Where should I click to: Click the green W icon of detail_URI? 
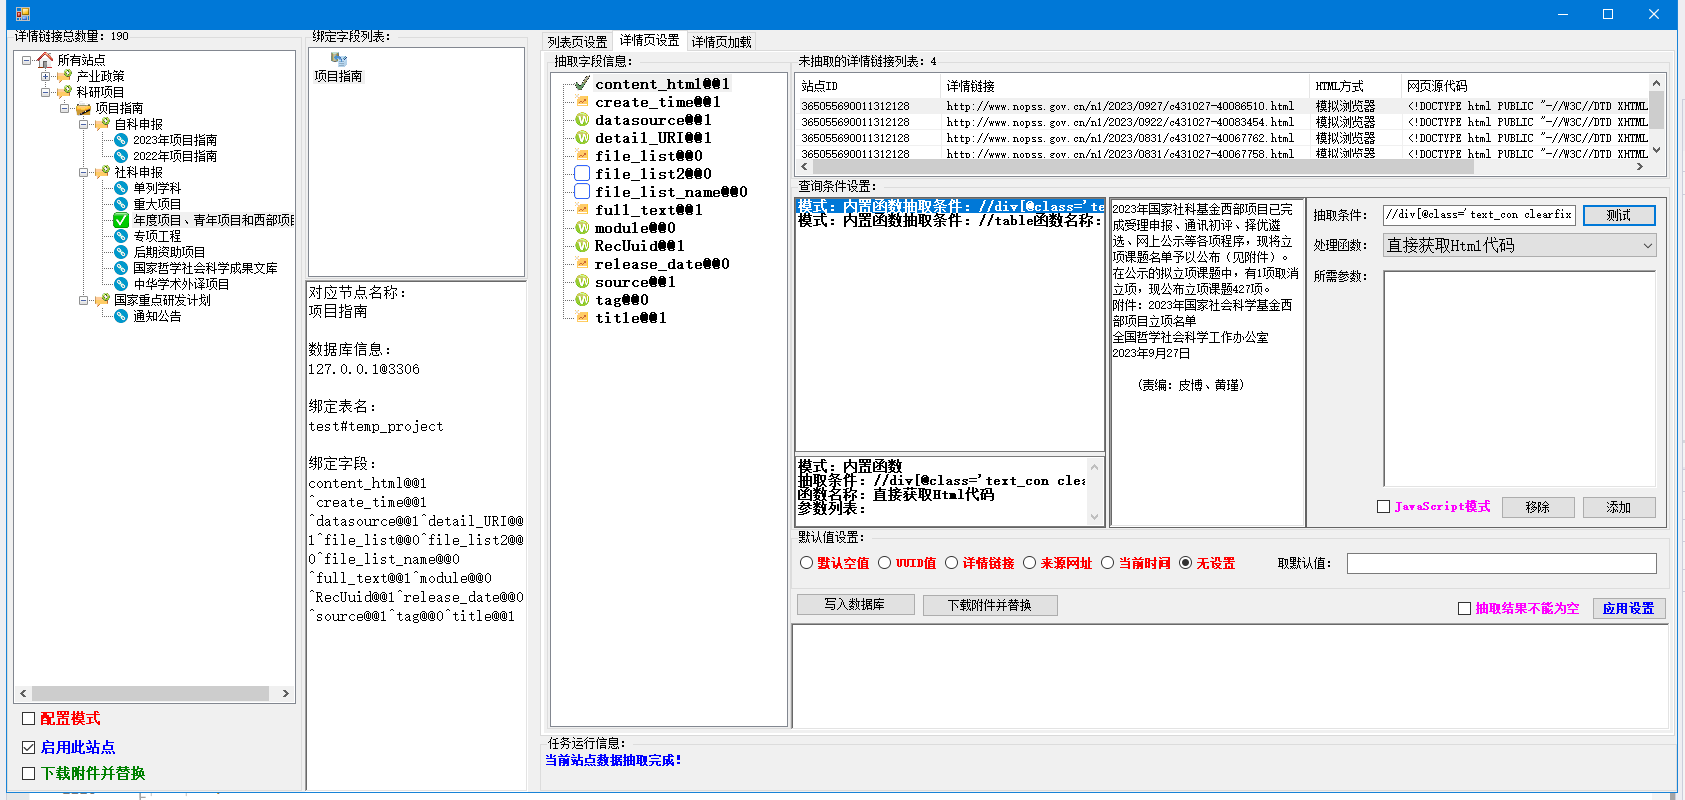pyautogui.click(x=582, y=138)
